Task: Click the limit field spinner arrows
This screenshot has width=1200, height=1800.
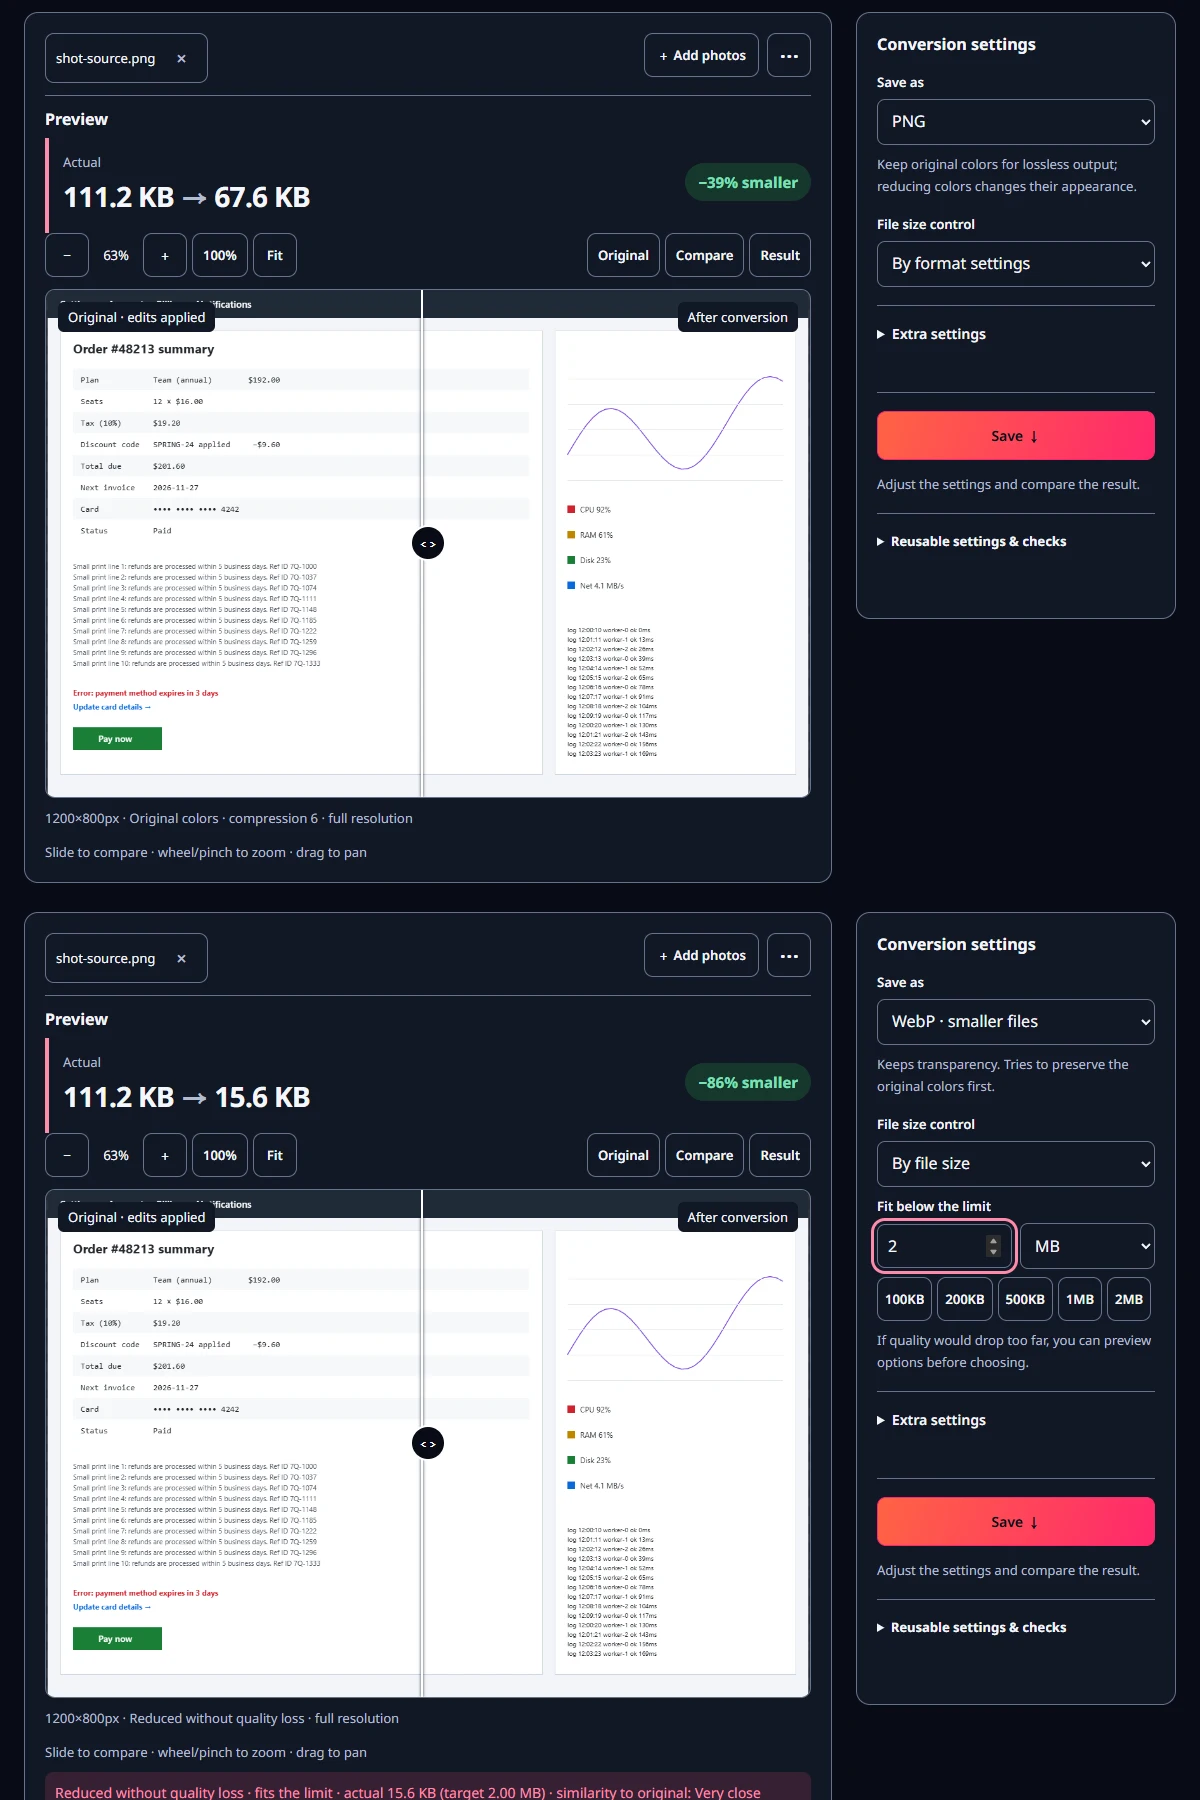Action: [x=993, y=1247]
